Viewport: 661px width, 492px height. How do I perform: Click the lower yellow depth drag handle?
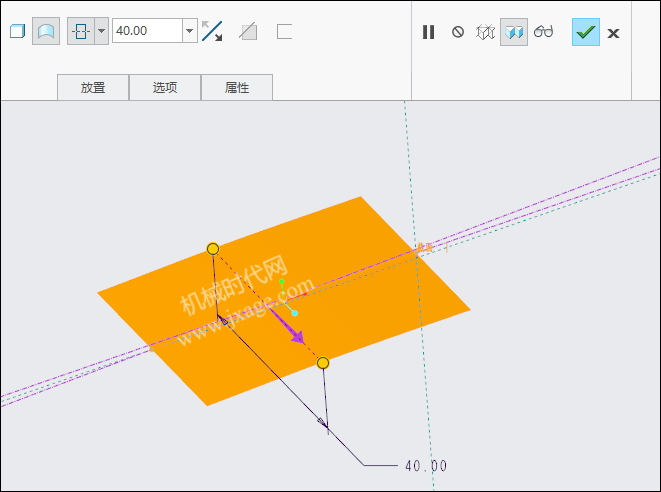pyautogui.click(x=323, y=363)
